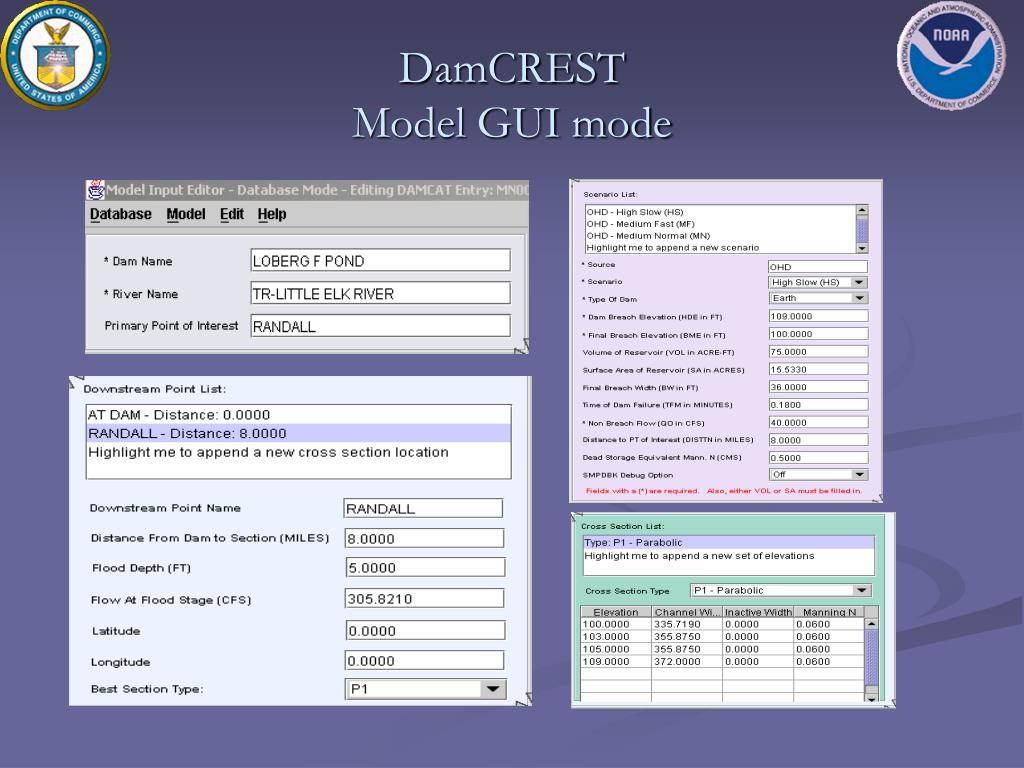
Task: Click Scenario List scroll up arrow
Action: pos(862,210)
